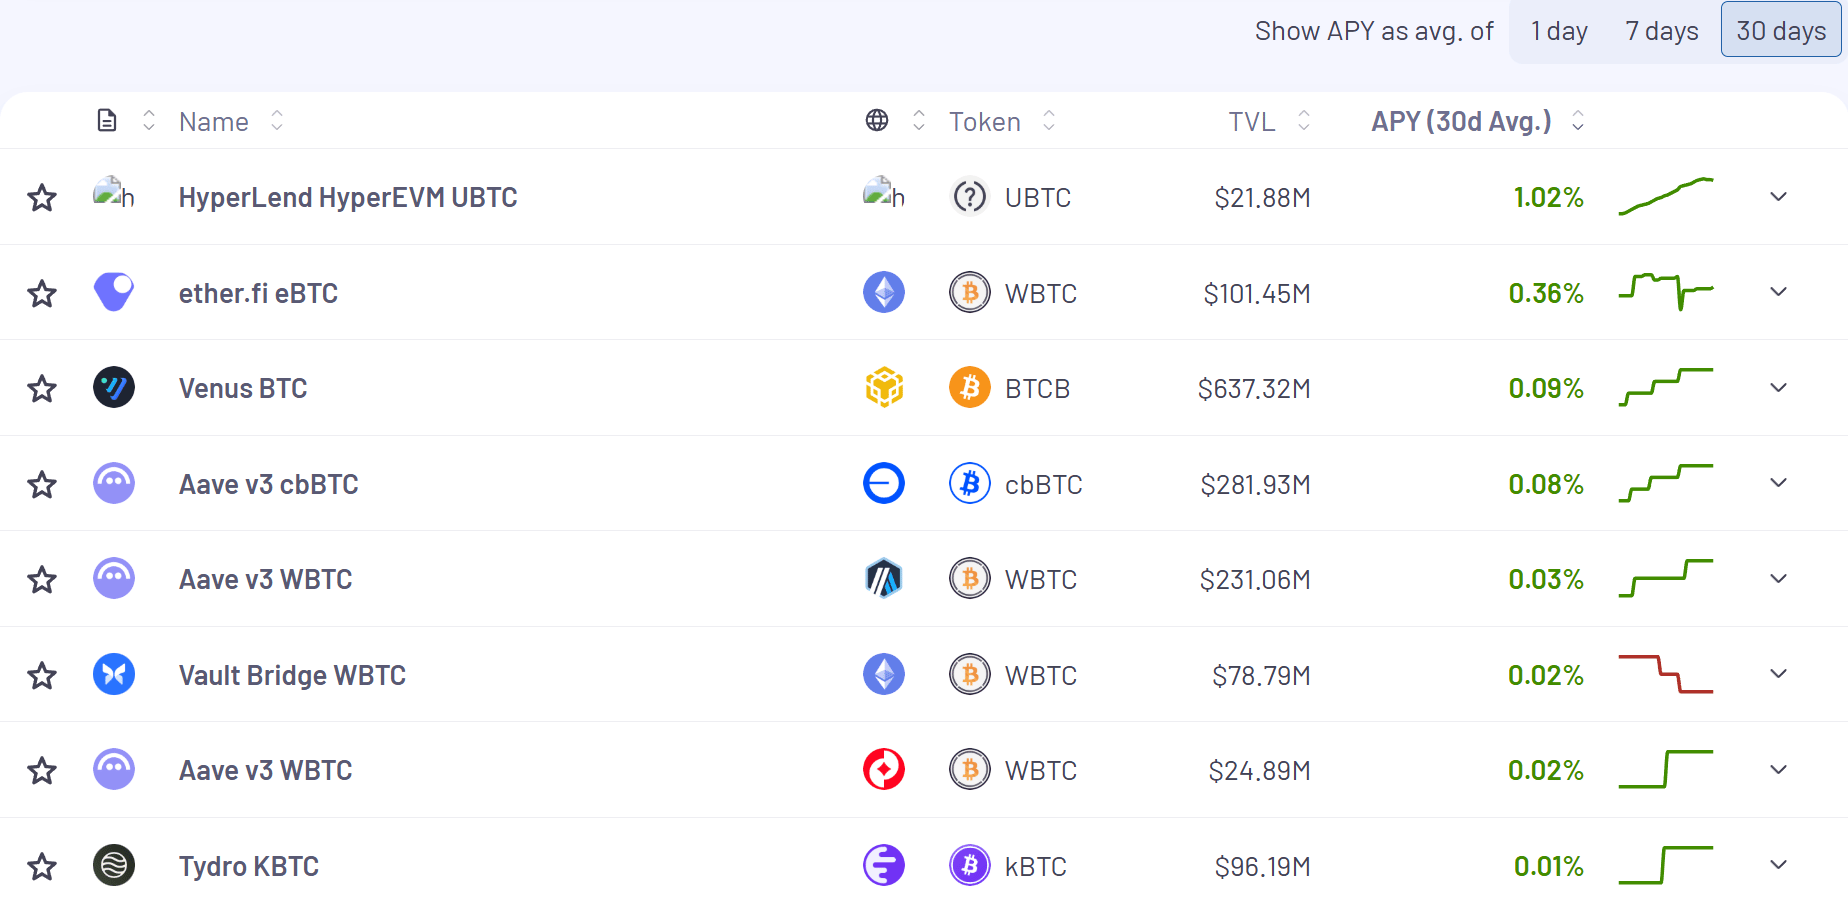
Task: Click the WBTC token icon in ether.fi row
Action: coord(970,292)
